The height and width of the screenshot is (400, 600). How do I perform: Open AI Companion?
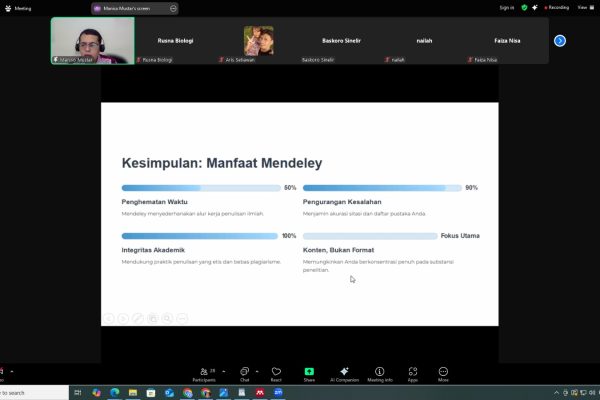click(x=344, y=374)
